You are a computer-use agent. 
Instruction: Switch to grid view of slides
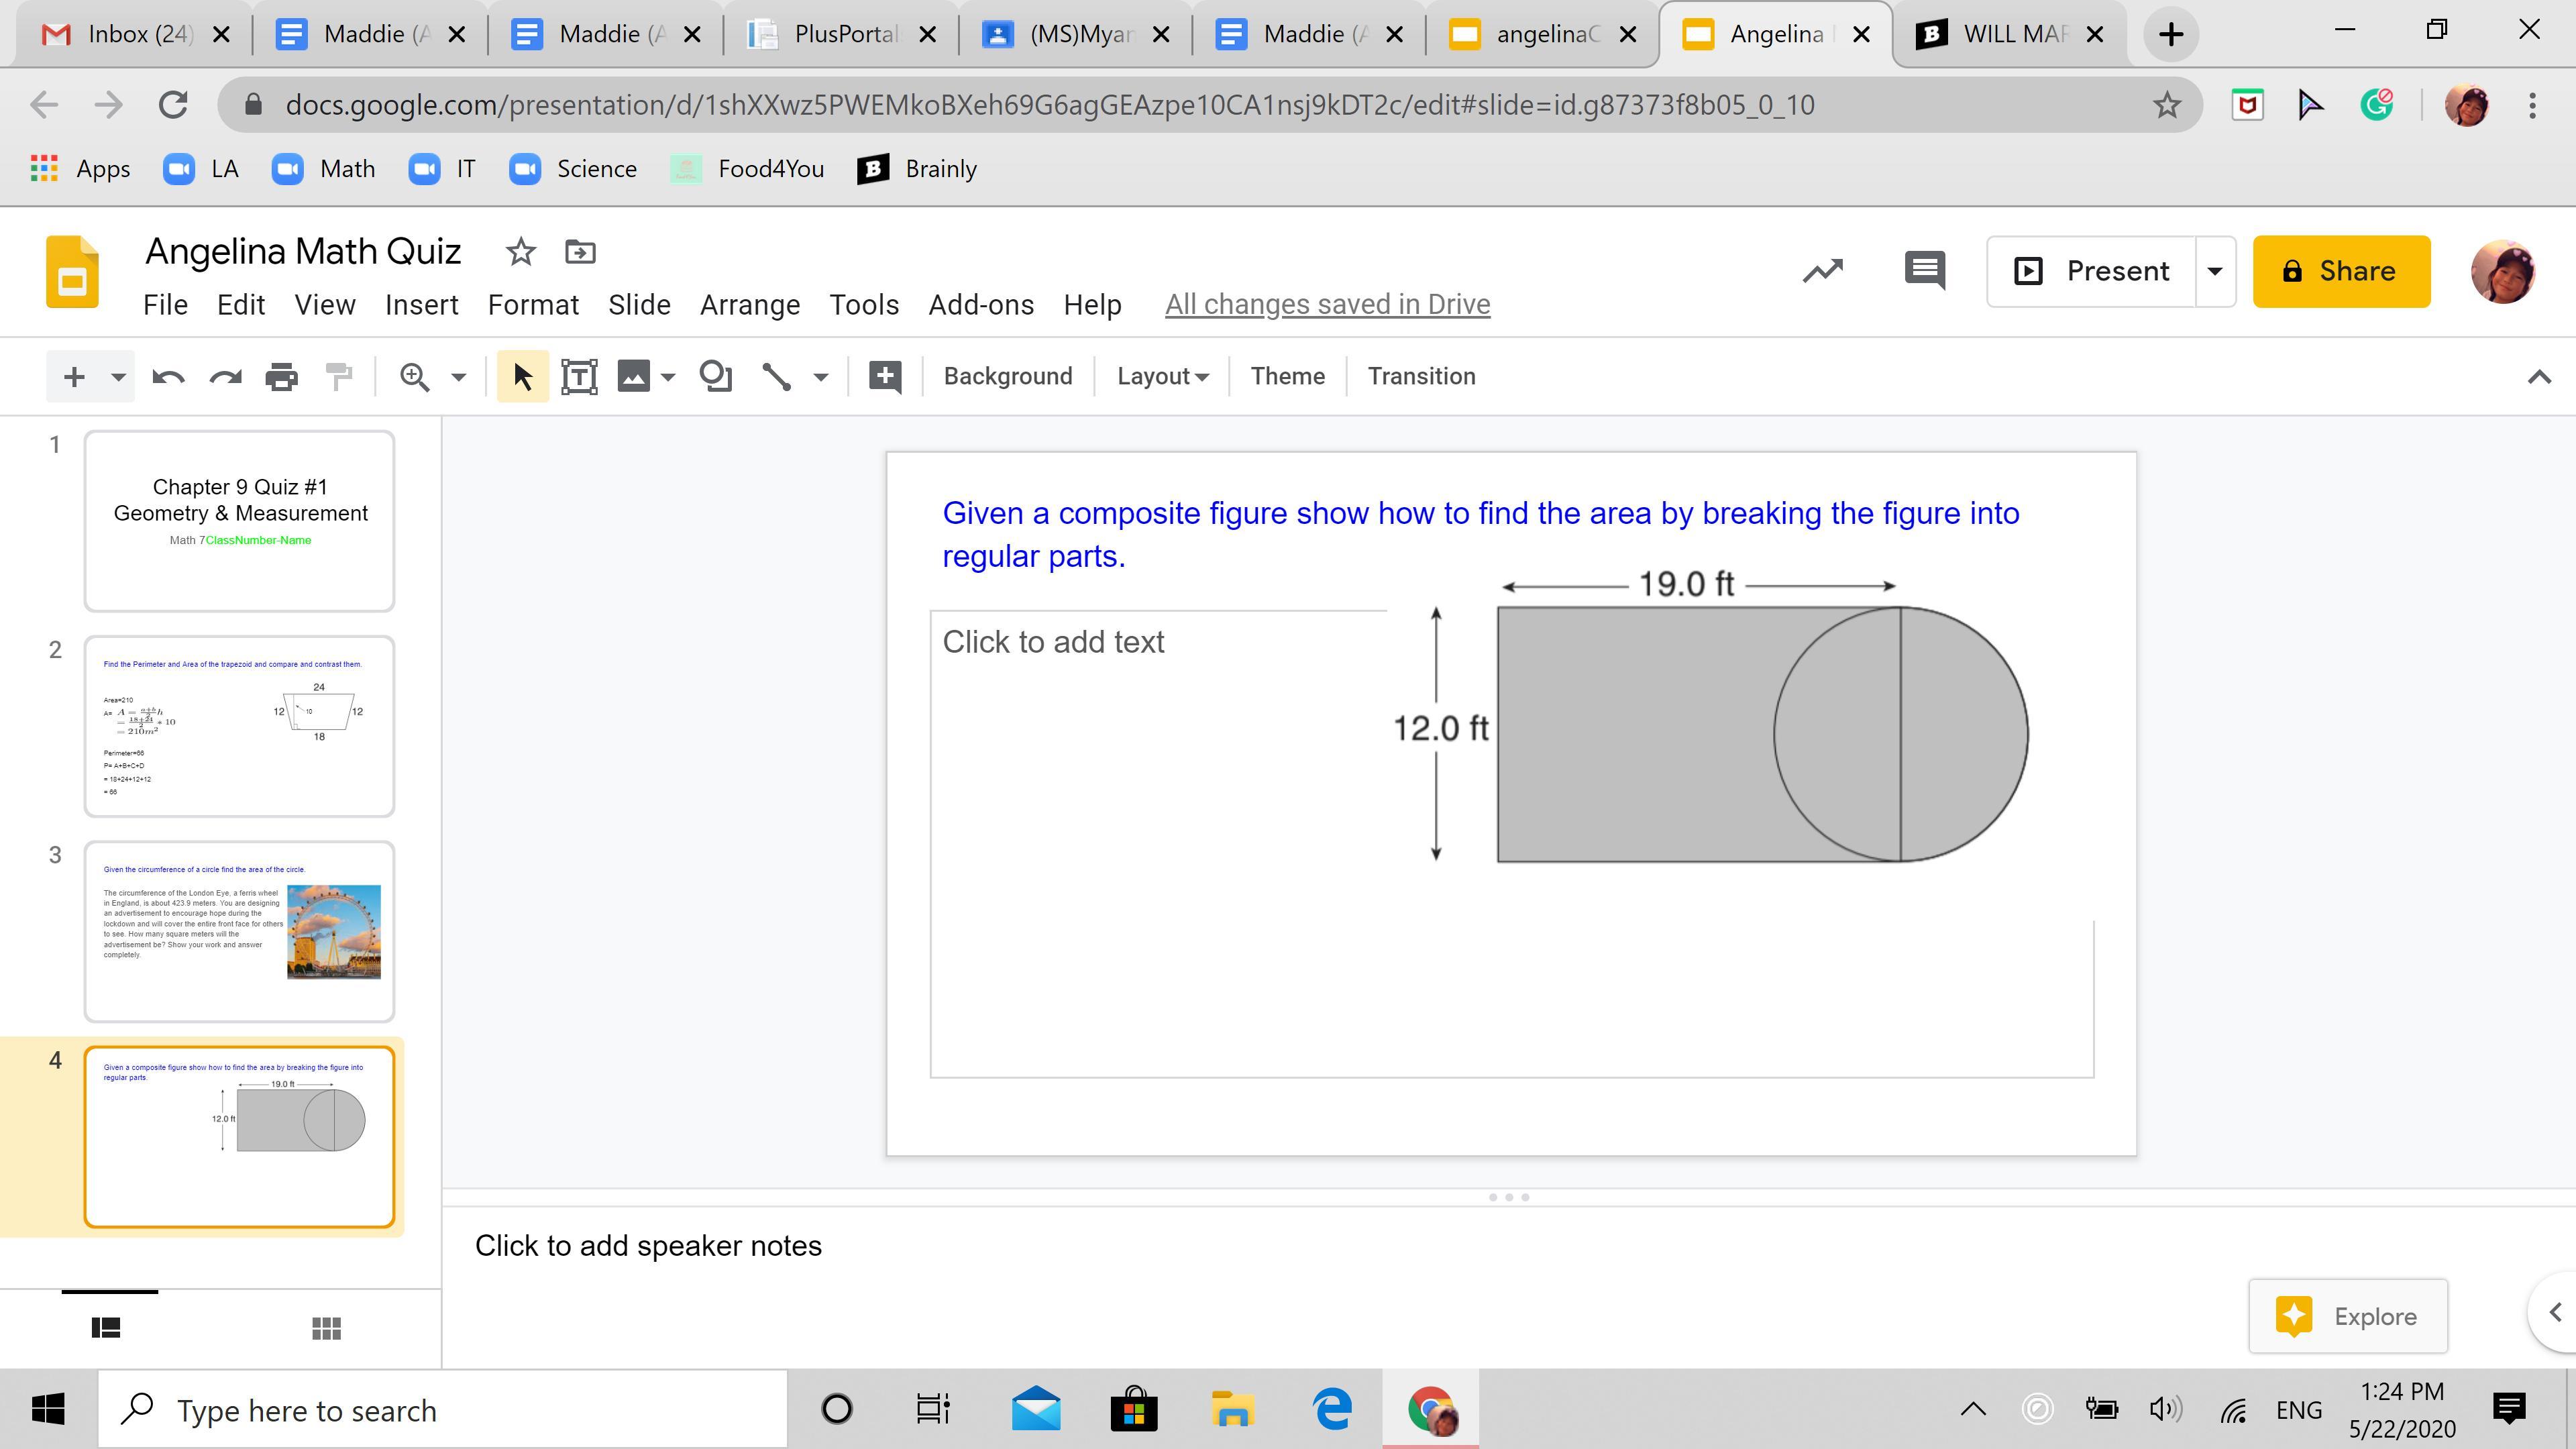[x=326, y=1328]
